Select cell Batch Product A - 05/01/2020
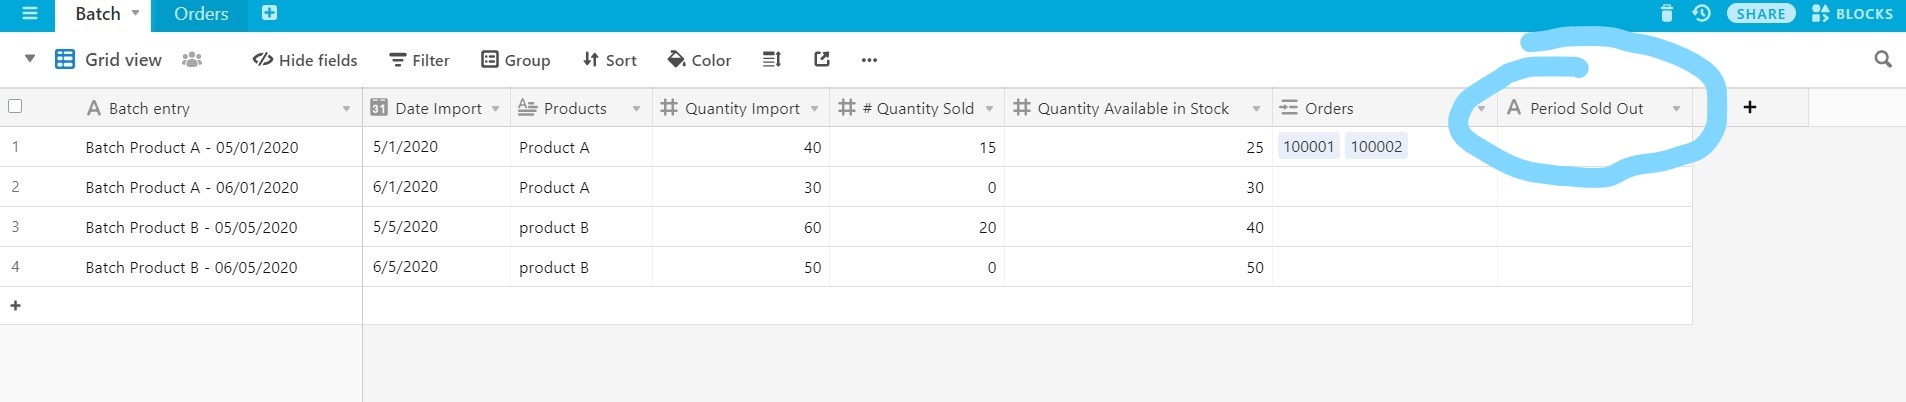This screenshot has width=1906, height=402. (192, 147)
